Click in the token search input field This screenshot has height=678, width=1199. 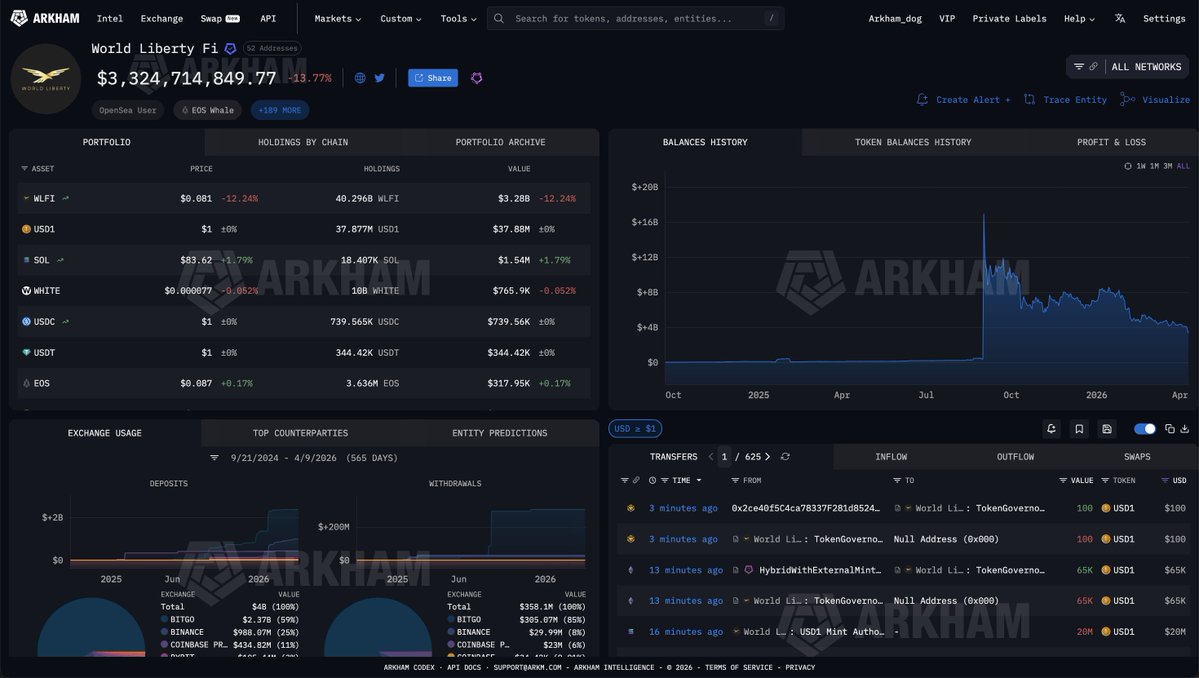click(635, 18)
